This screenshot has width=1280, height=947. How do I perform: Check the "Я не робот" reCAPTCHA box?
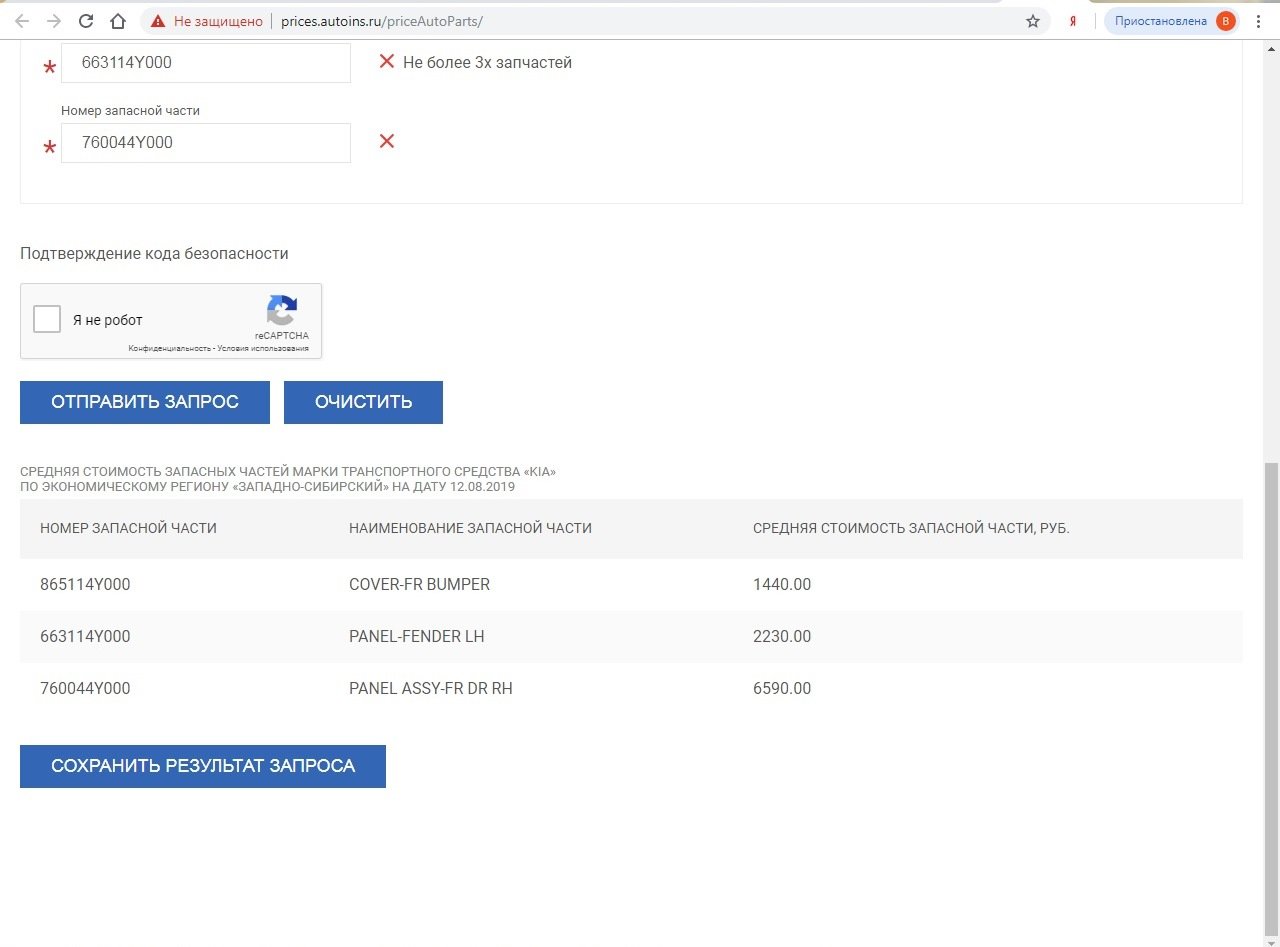tap(47, 319)
